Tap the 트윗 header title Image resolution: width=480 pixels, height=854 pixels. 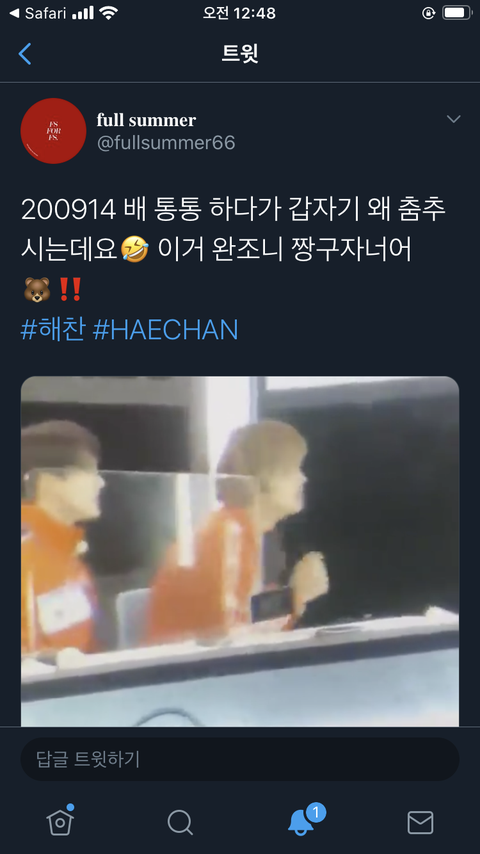click(240, 54)
